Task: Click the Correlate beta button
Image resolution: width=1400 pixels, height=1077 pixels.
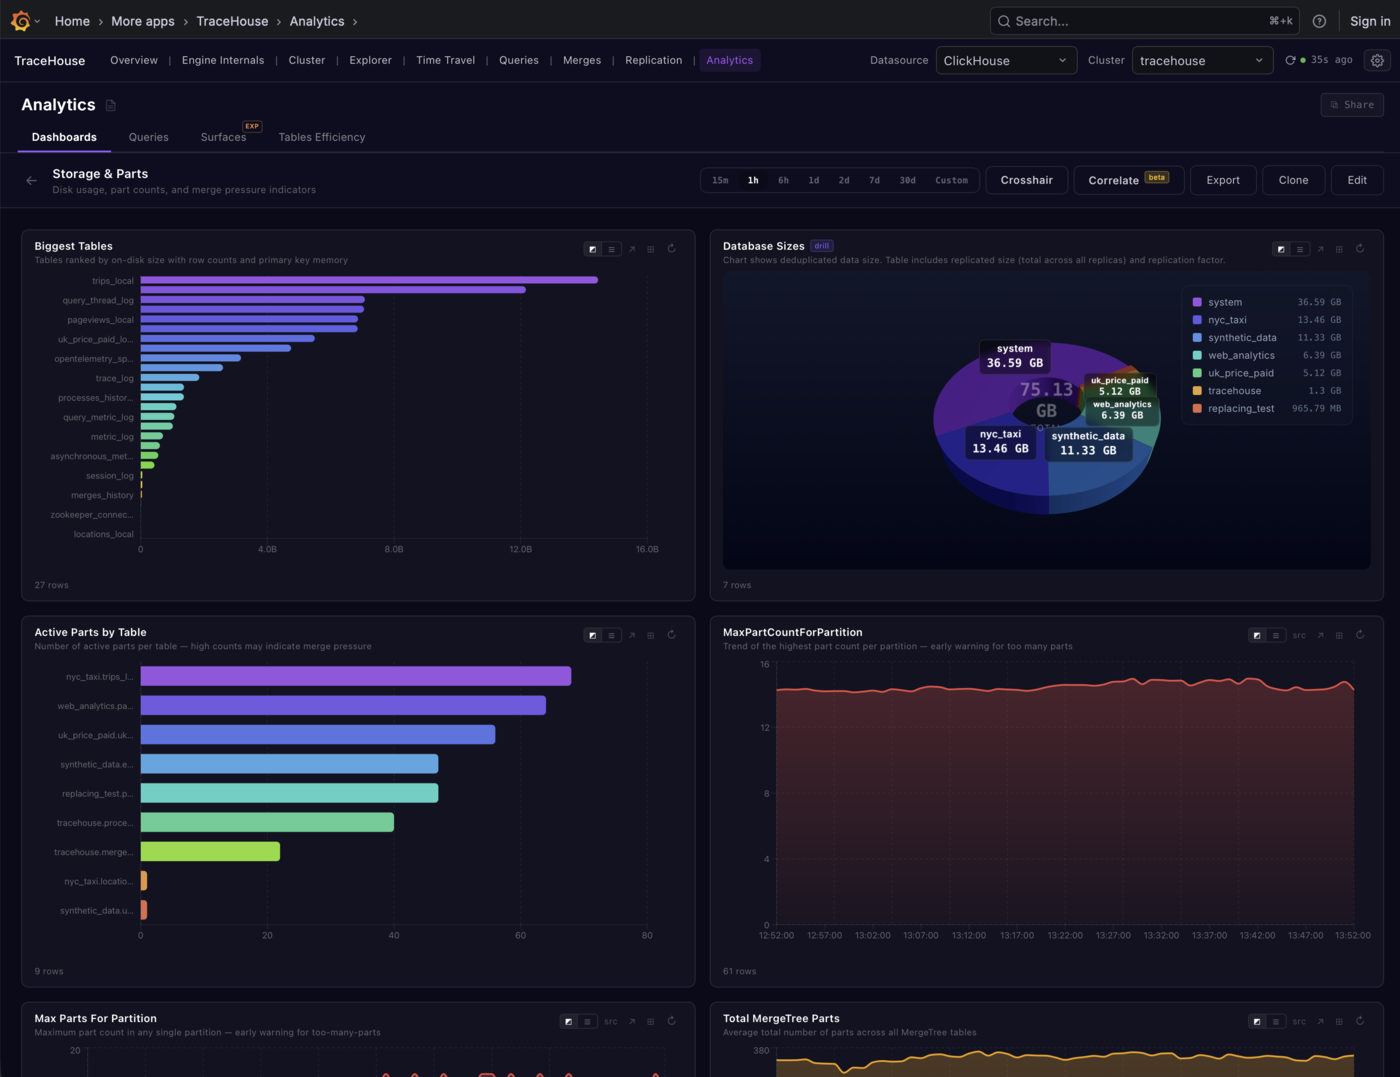Action: coord(1129,180)
